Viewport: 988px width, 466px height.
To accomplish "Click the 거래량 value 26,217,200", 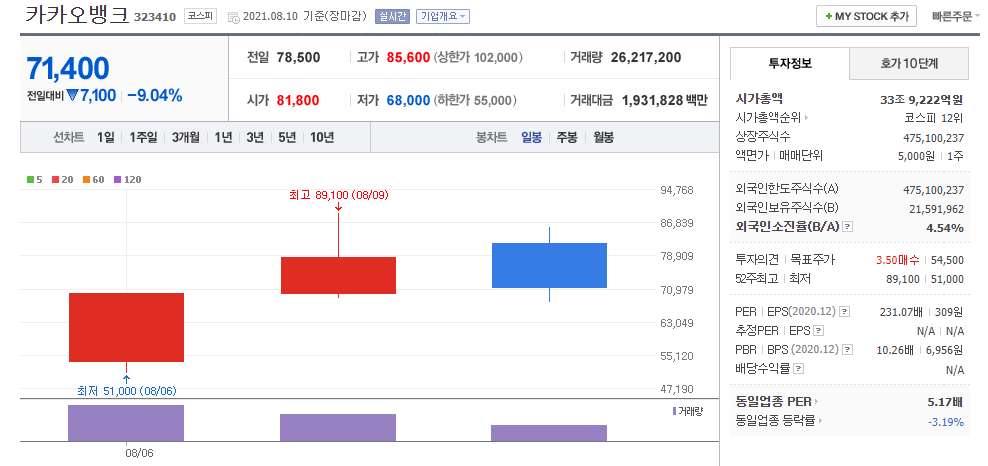I will (646, 57).
